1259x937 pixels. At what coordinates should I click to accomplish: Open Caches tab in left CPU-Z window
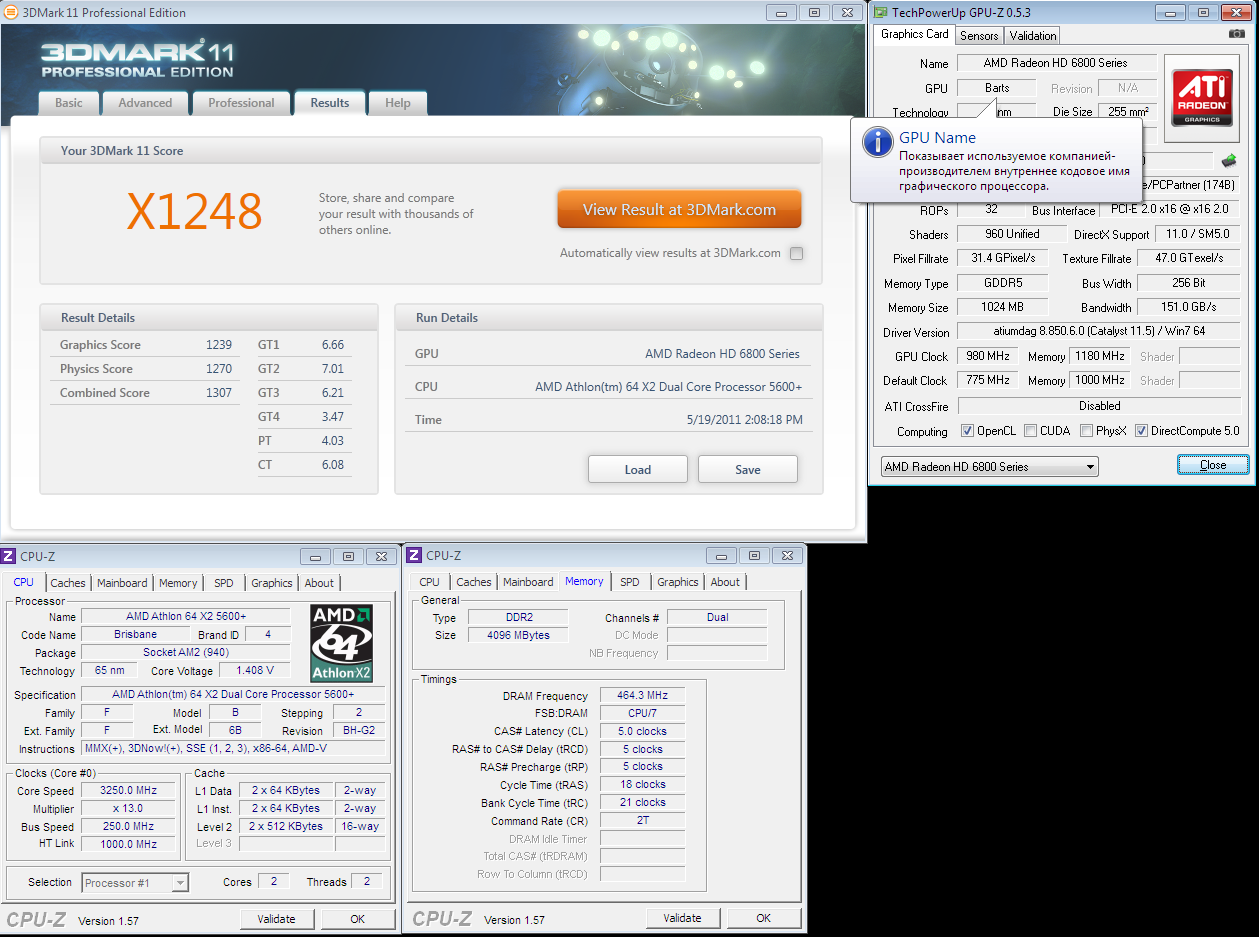point(68,583)
